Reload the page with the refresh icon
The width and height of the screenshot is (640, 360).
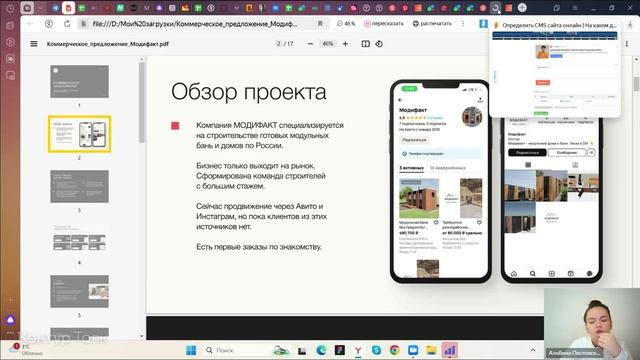point(67,24)
